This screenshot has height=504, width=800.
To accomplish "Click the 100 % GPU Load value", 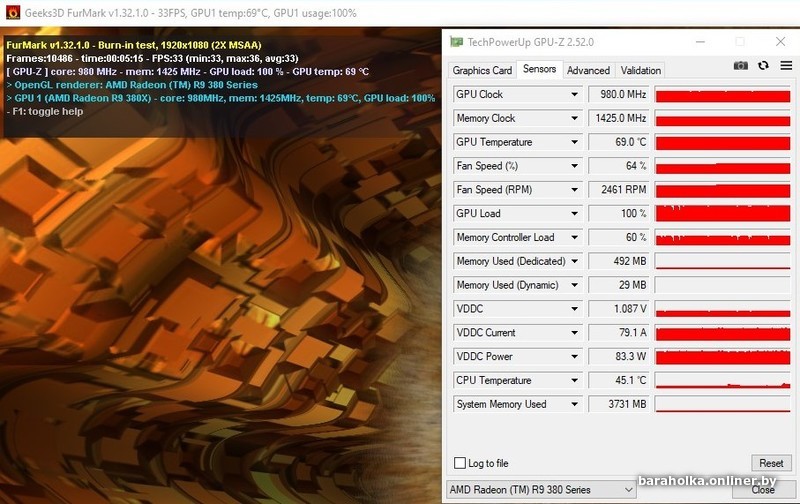I will click(618, 213).
